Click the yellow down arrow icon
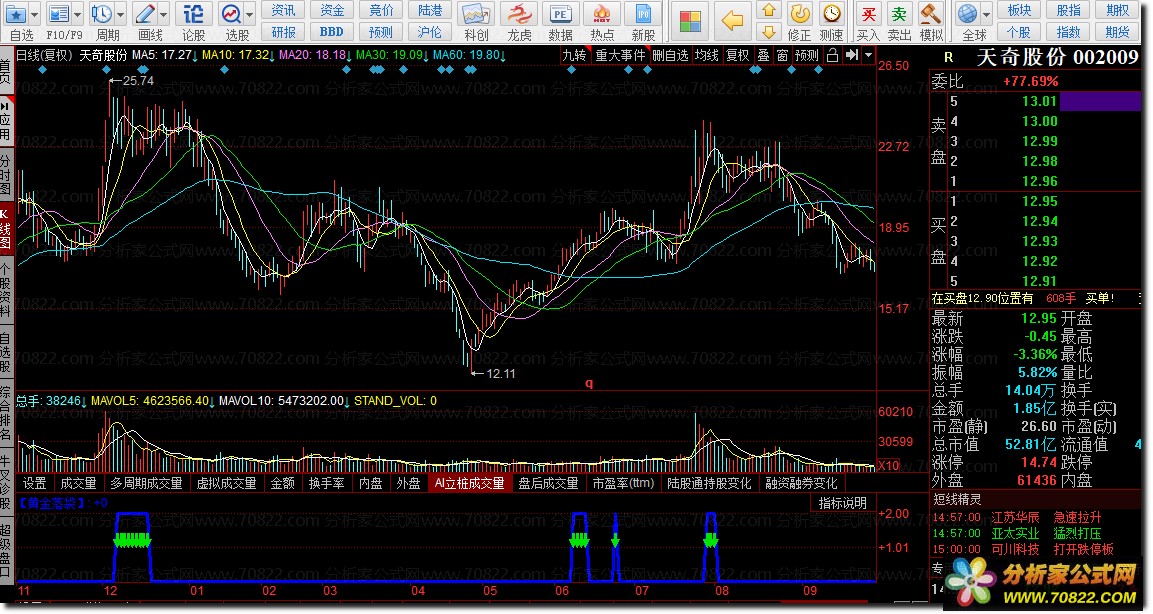 pos(768,32)
